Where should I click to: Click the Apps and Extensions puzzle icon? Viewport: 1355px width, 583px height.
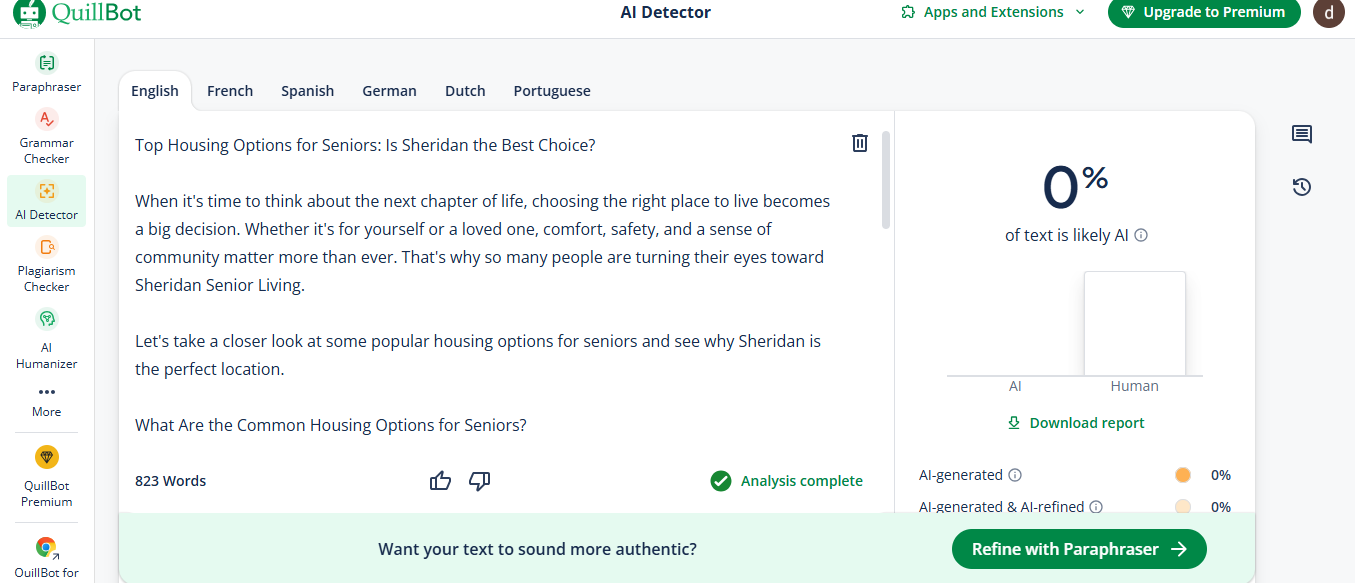coord(908,13)
